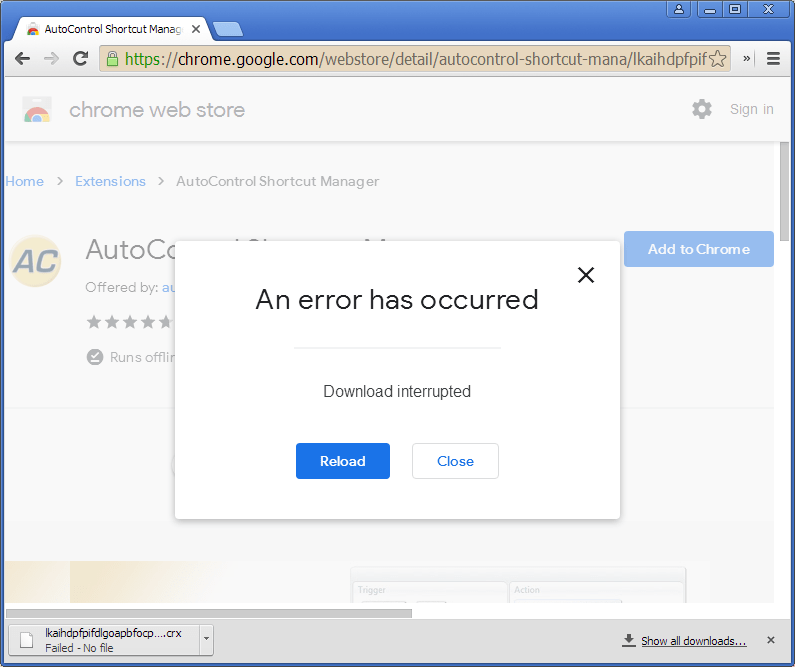Click the download arrow icon in downloads bar
This screenshot has width=795, height=667.
tap(629, 640)
